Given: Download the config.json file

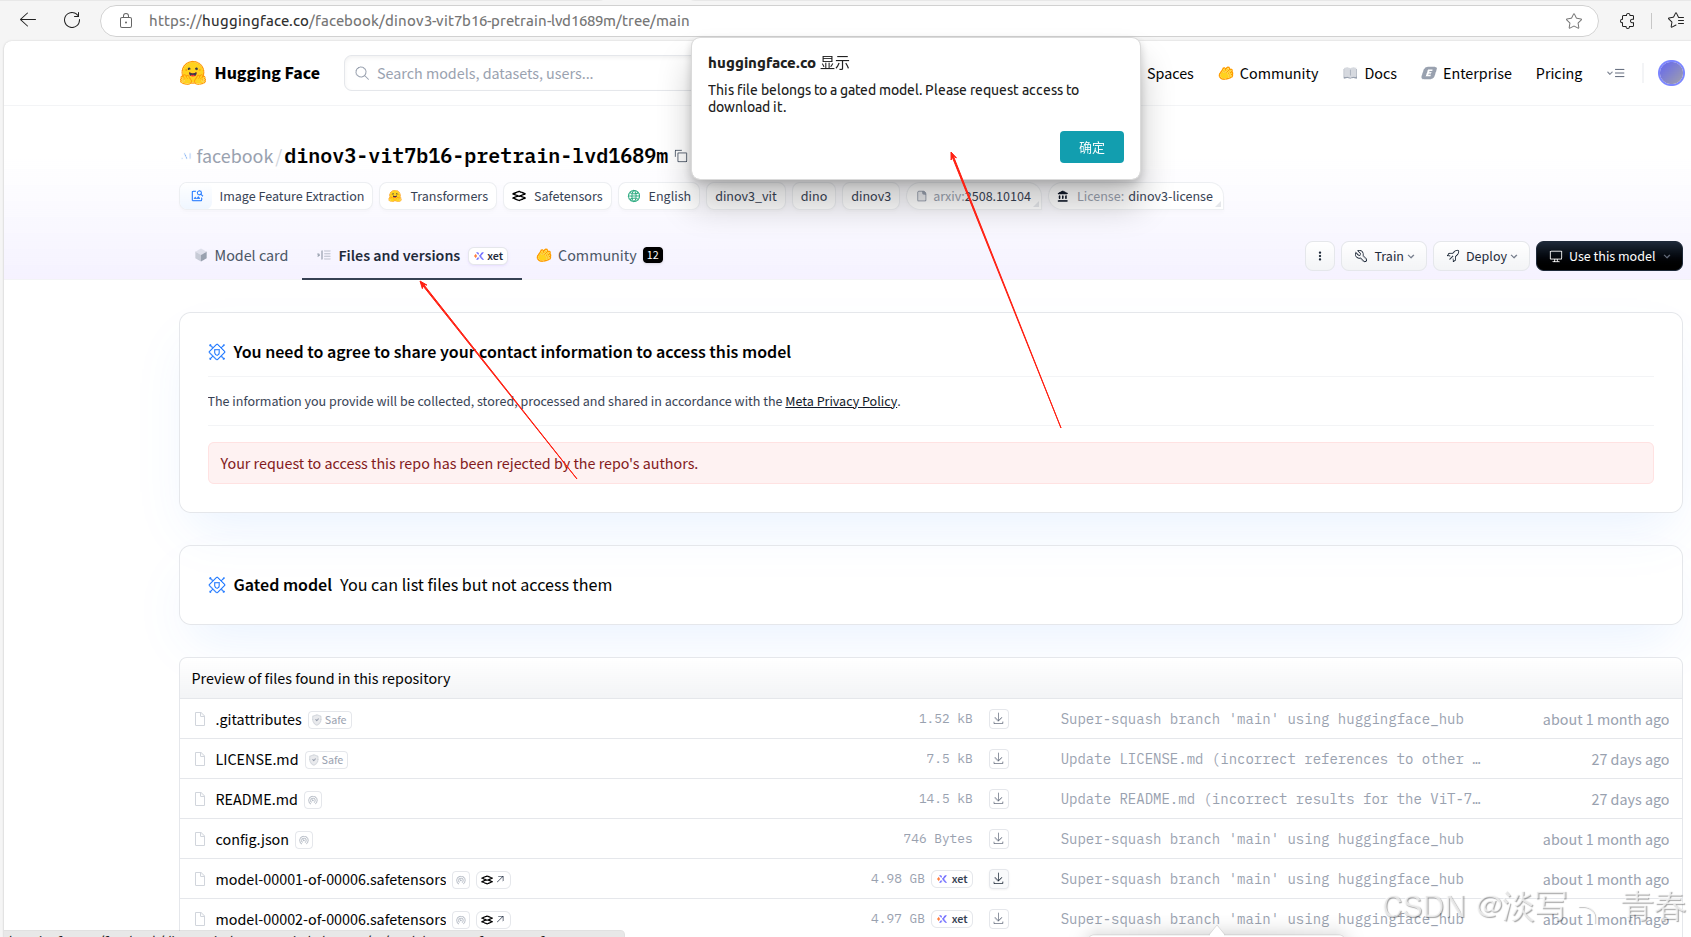Looking at the screenshot, I should click(x=998, y=839).
